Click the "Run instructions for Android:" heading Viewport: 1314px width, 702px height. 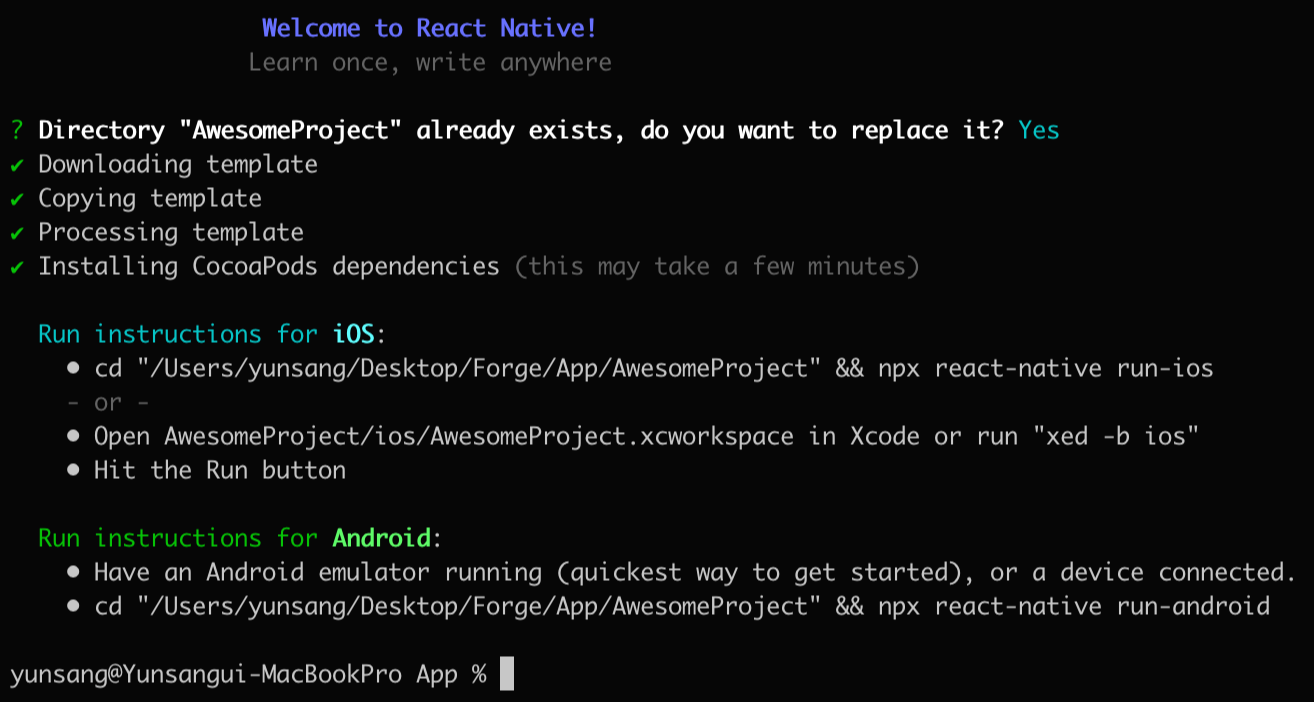240,538
